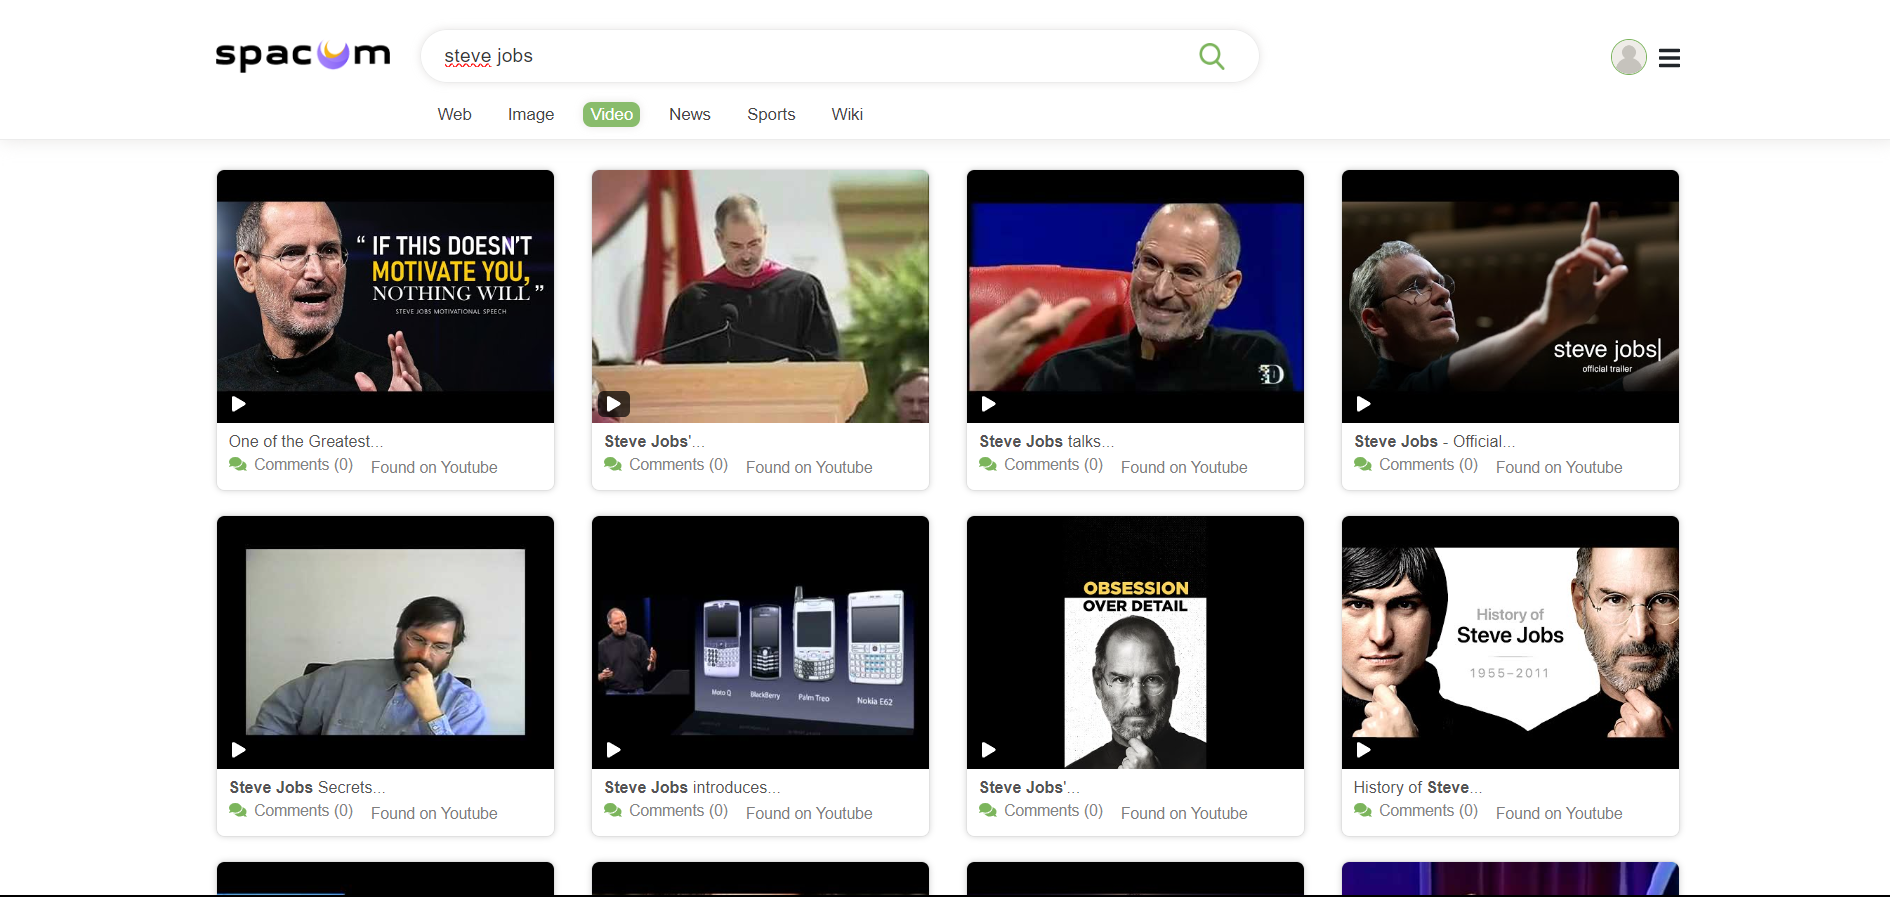Screen dimensions: 1890x897
Task: Open the hamburger menu
Action: tap(1669, 58)
